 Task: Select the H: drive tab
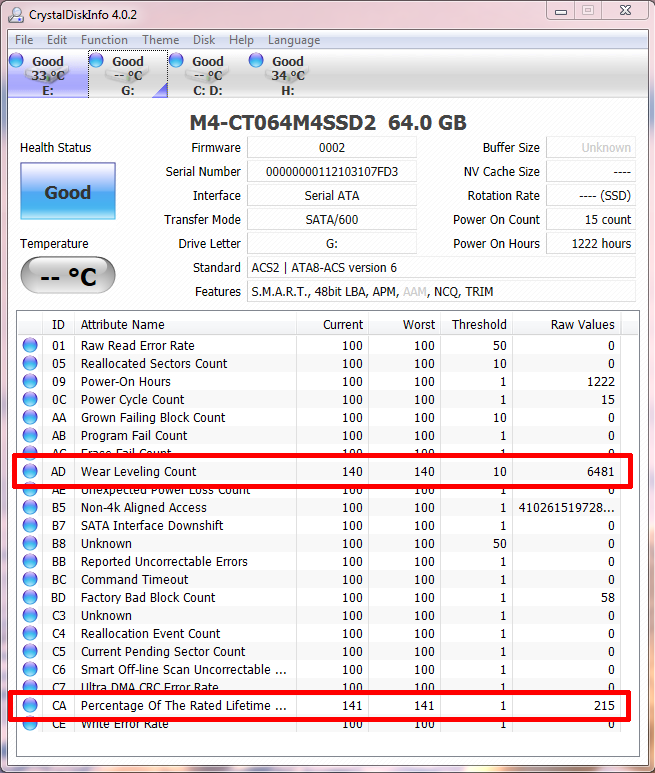288,74
